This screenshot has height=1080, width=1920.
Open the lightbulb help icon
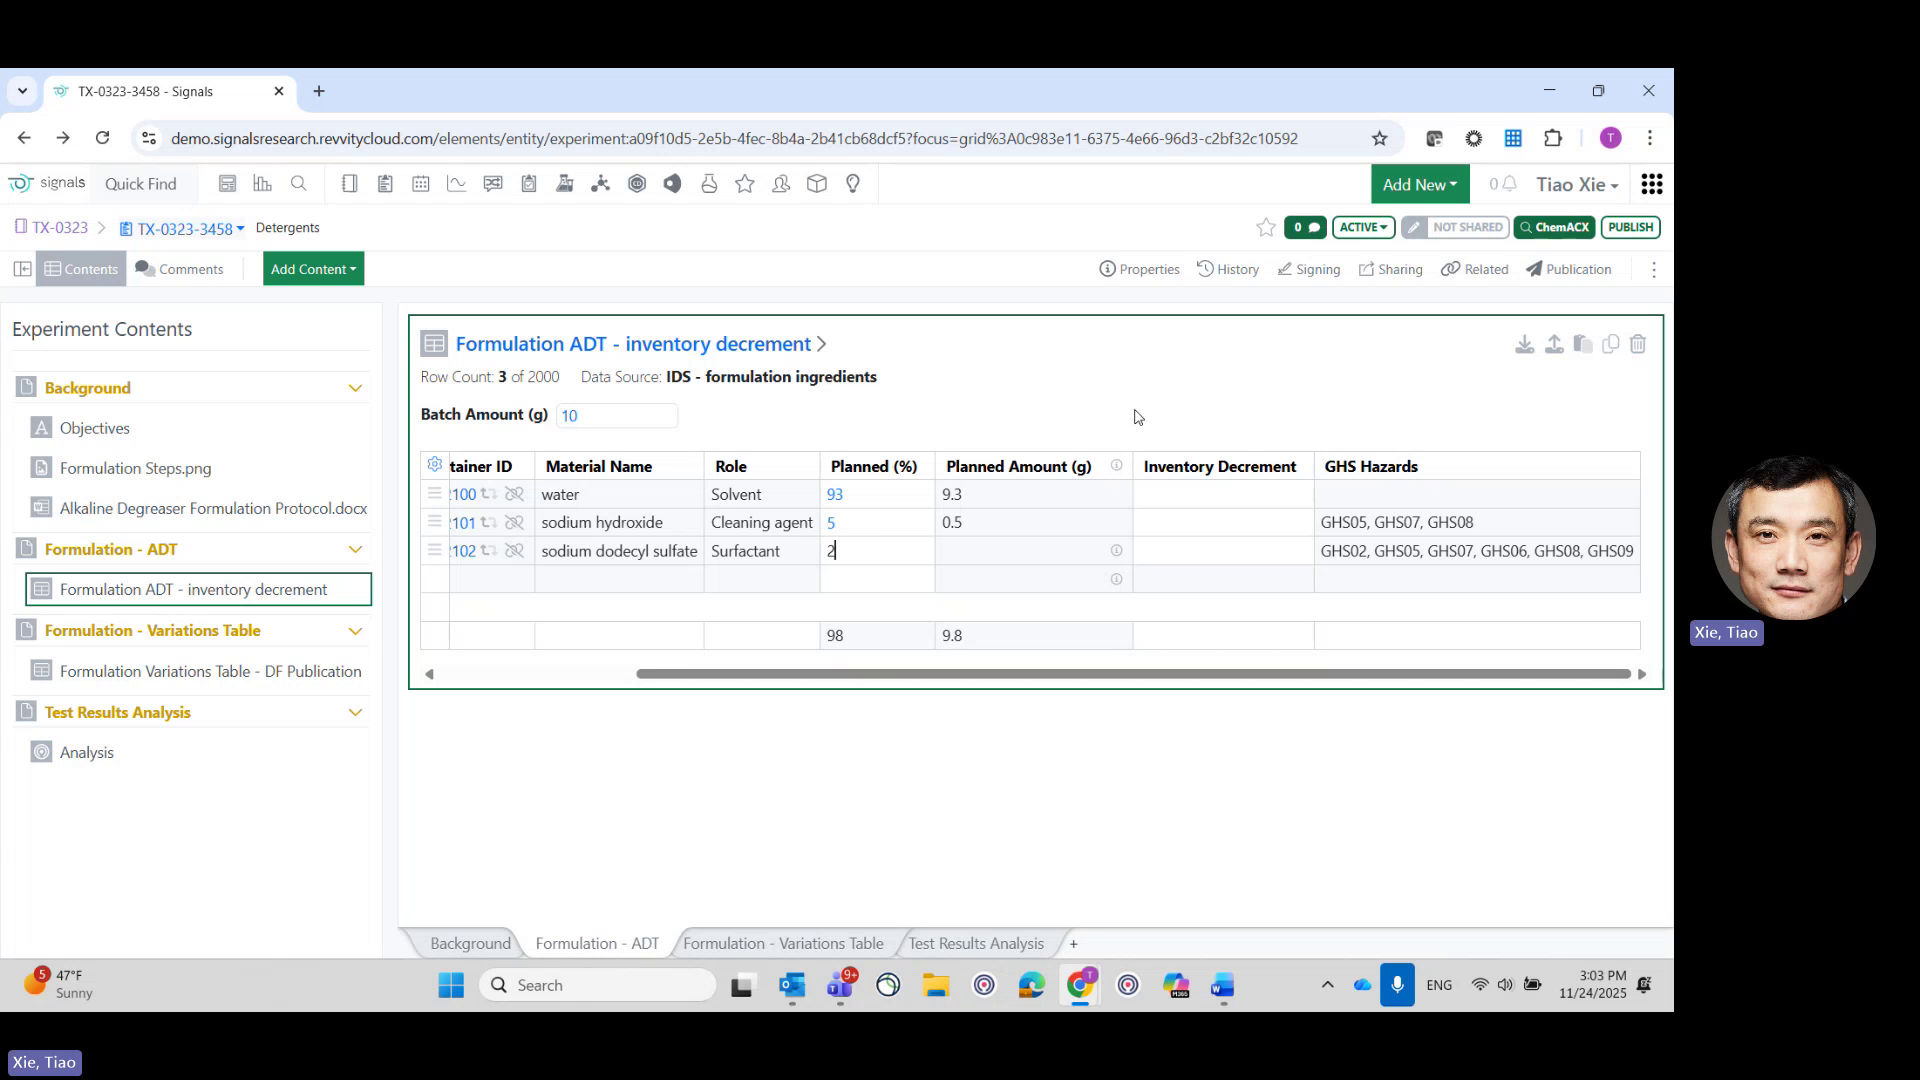(853, 183)
